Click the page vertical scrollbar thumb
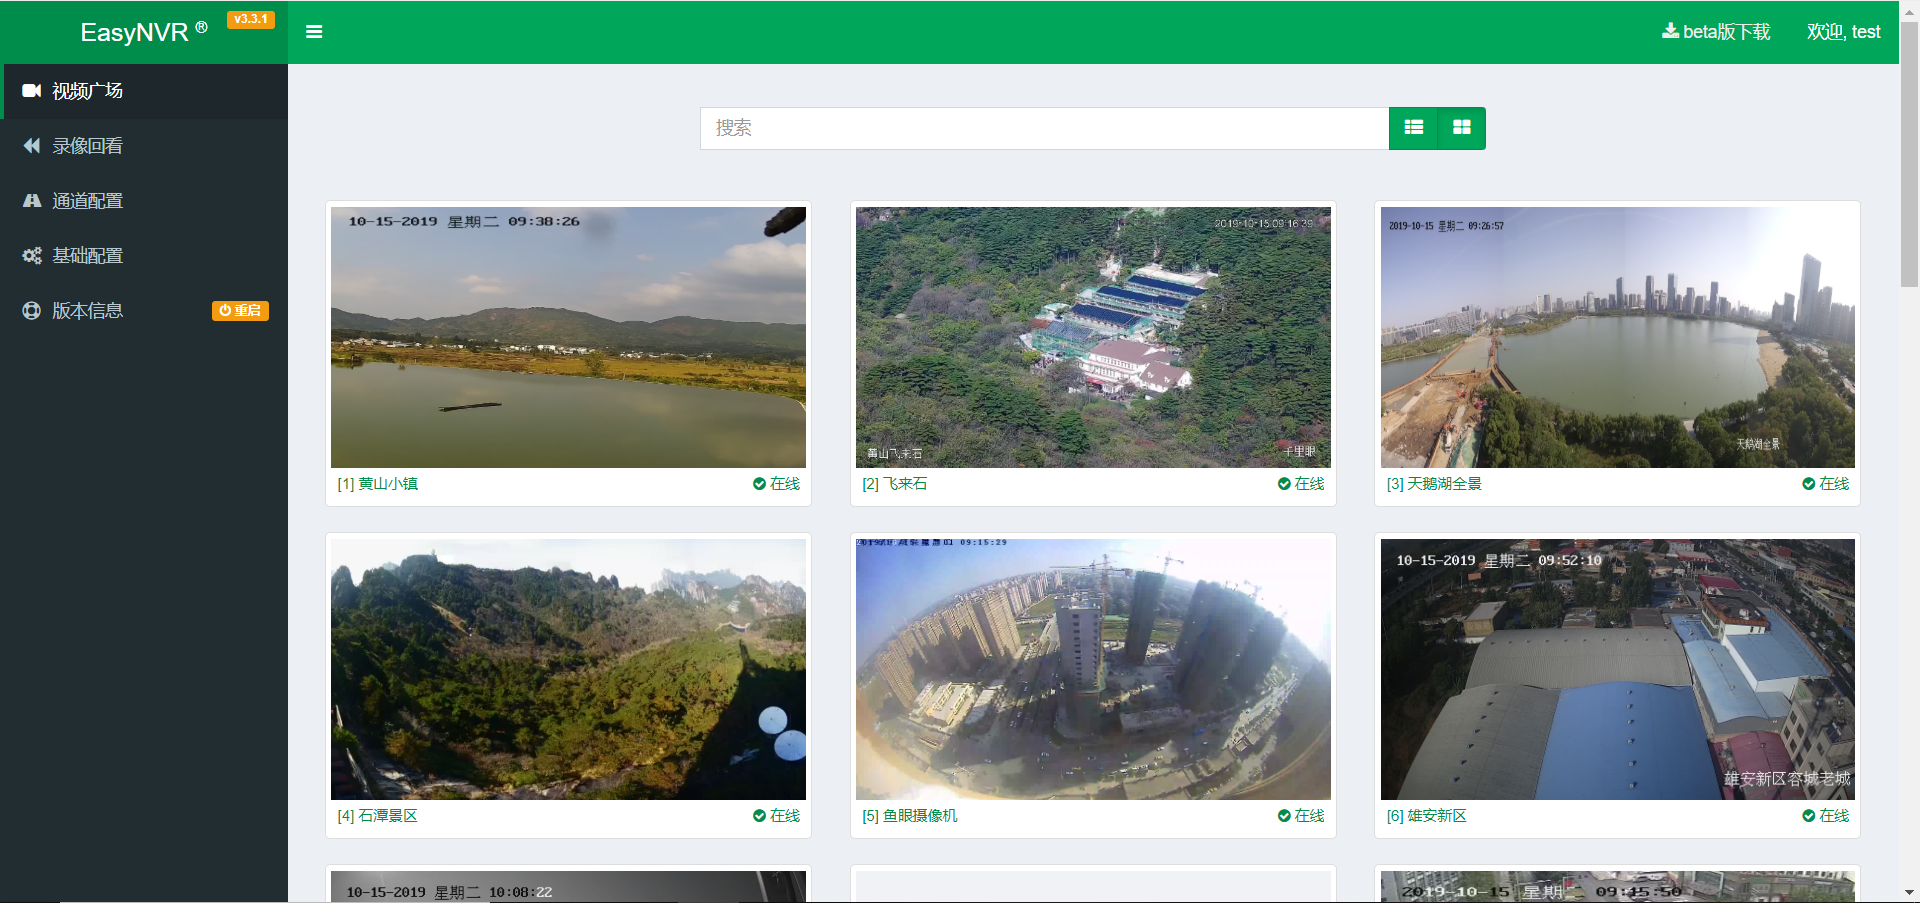This screenshot has width=1920, height=903. pos(1909,155)
